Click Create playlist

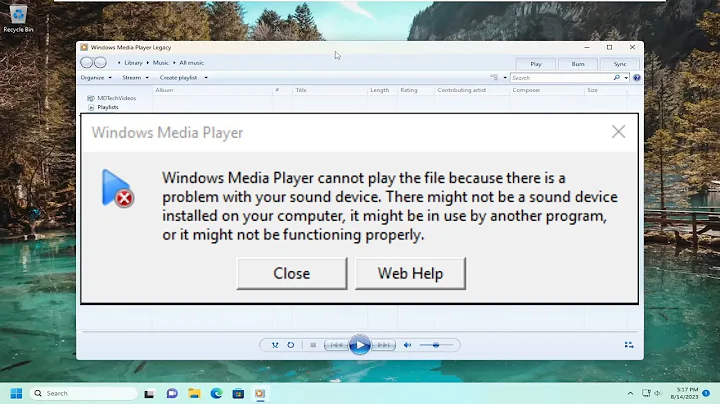(x=178, y=78)
